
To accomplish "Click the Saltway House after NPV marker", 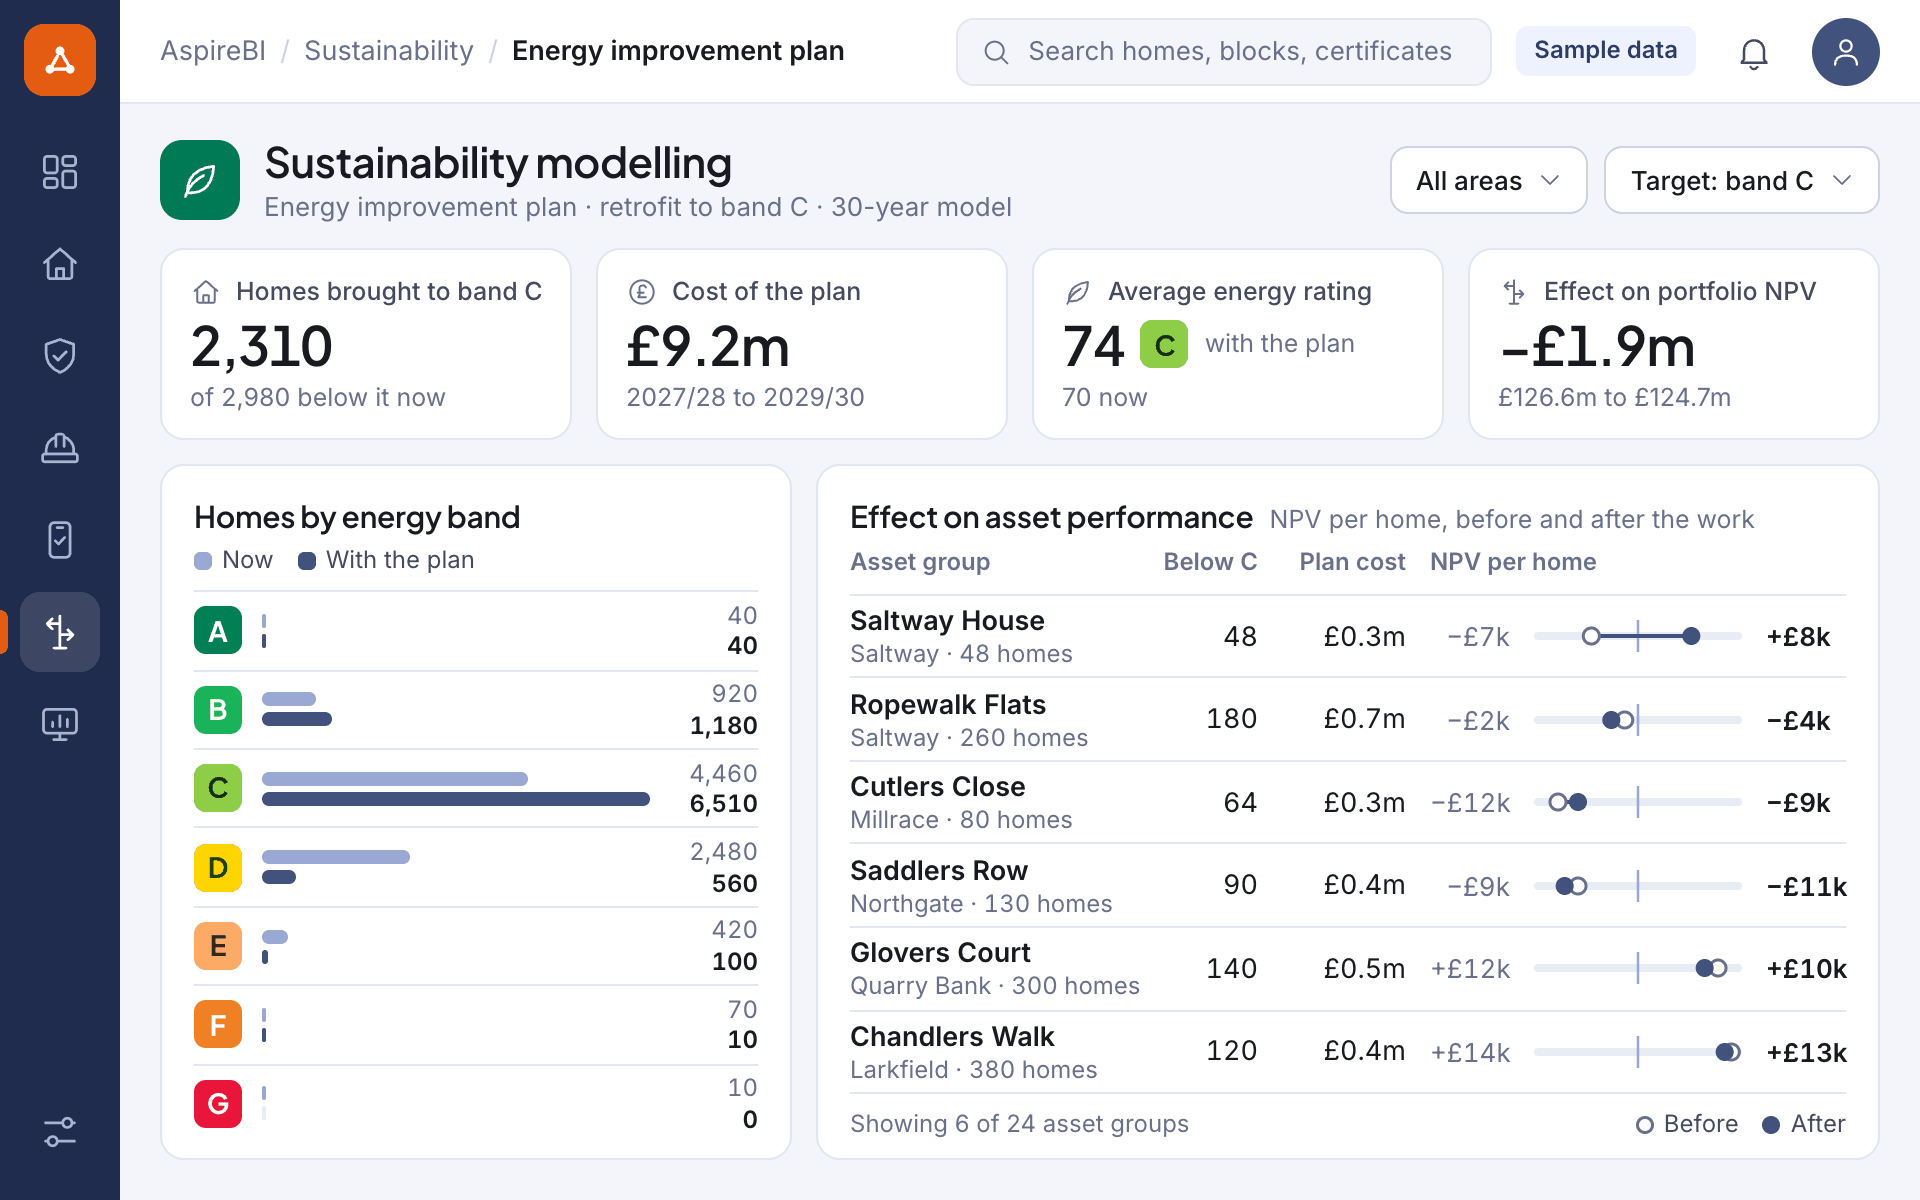I will point(1691,636).
